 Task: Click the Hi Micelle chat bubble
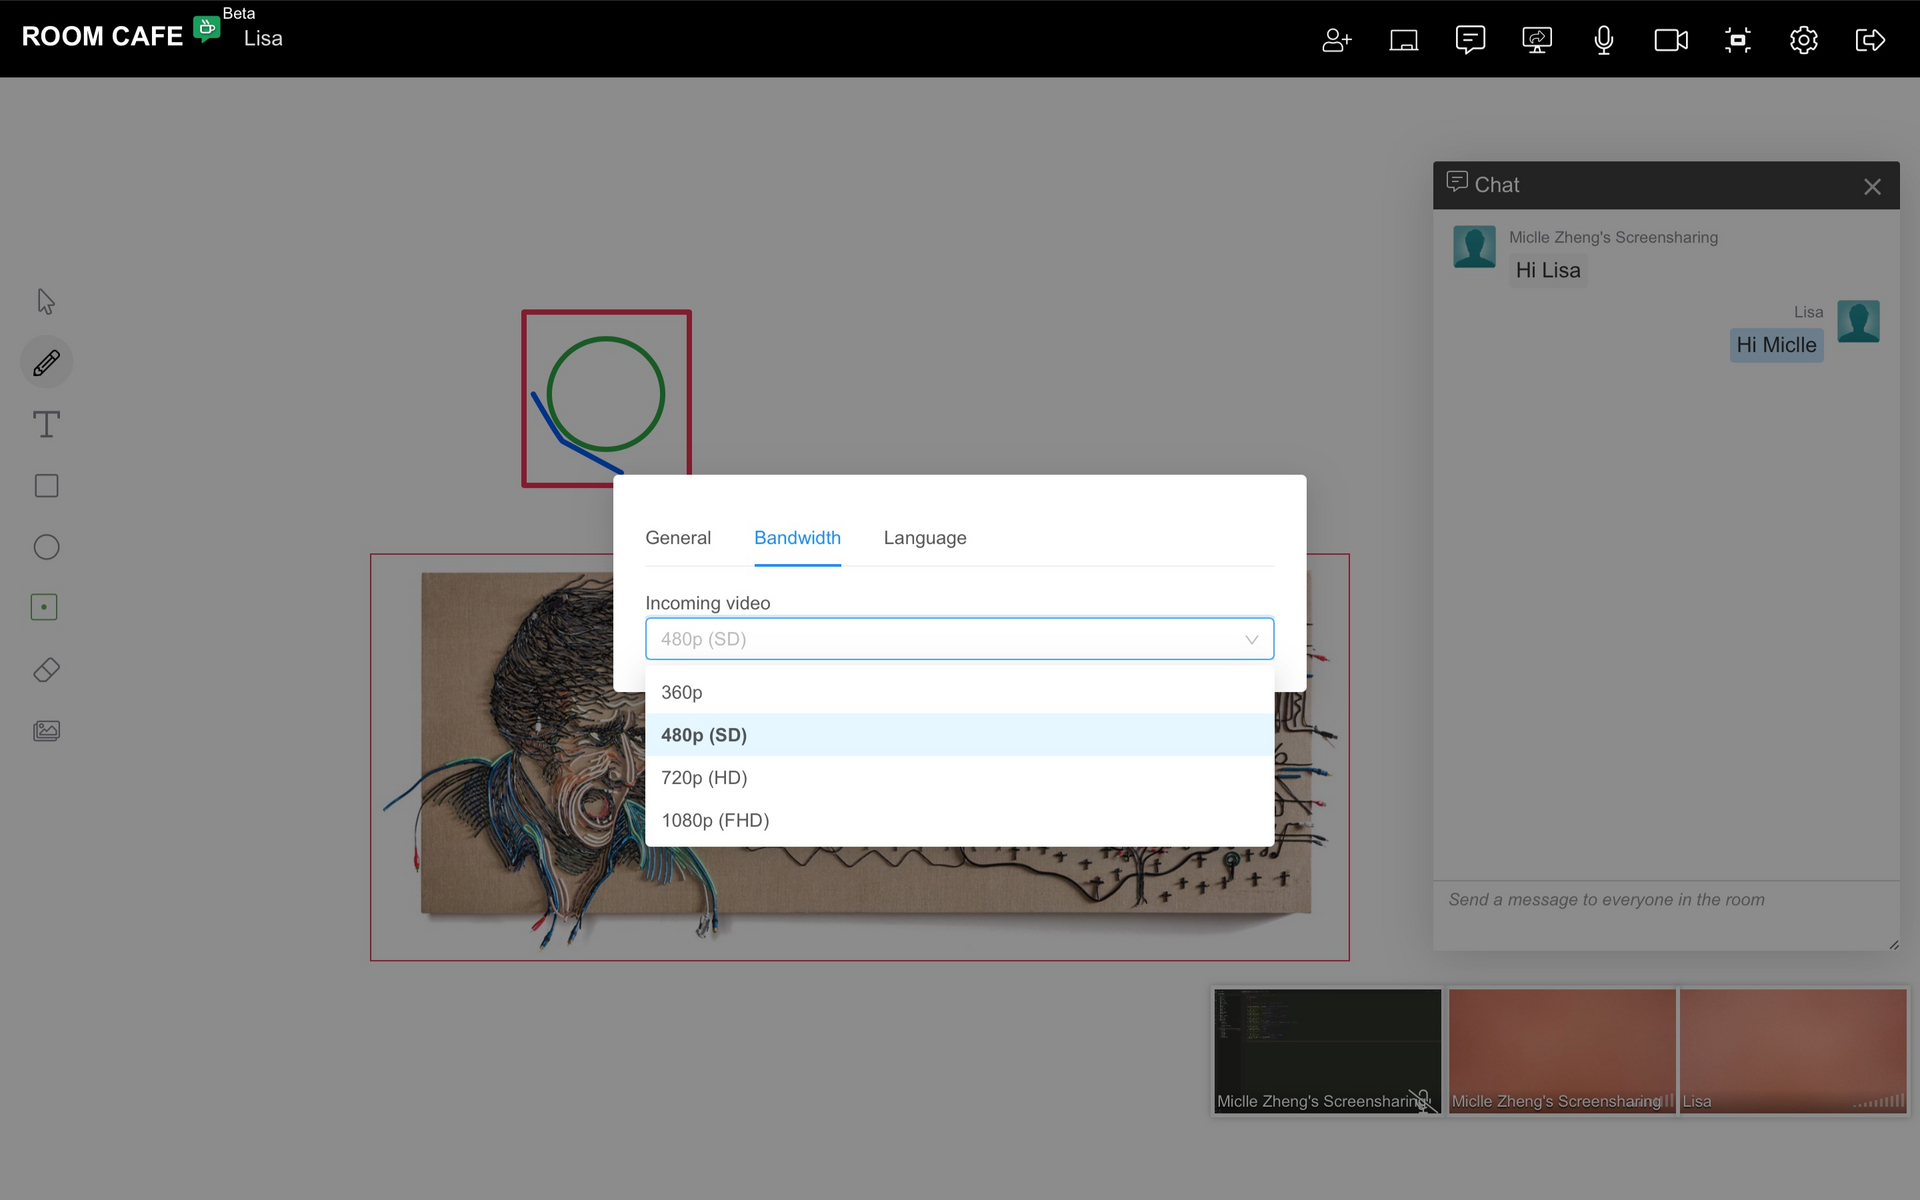click(1776, 345)
